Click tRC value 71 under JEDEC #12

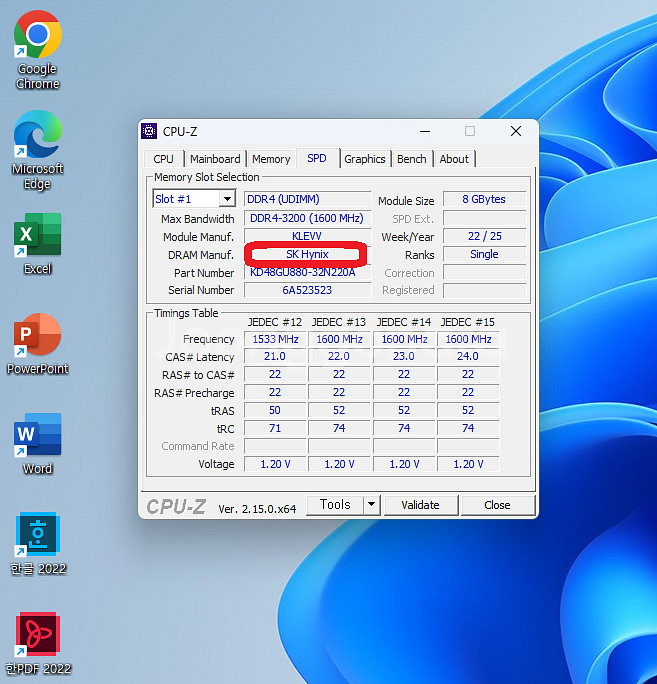275,428
